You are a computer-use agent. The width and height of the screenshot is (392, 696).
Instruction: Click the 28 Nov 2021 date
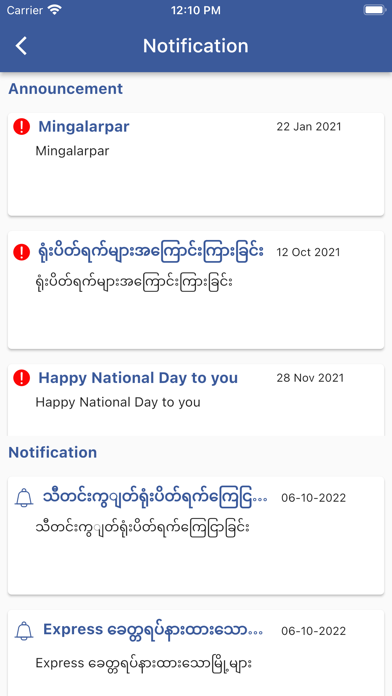(310, 378)
